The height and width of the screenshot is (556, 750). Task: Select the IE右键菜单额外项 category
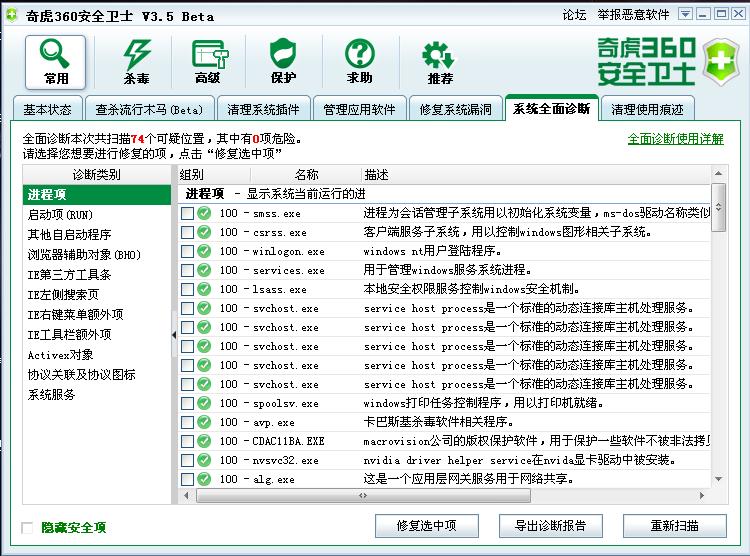97,314
